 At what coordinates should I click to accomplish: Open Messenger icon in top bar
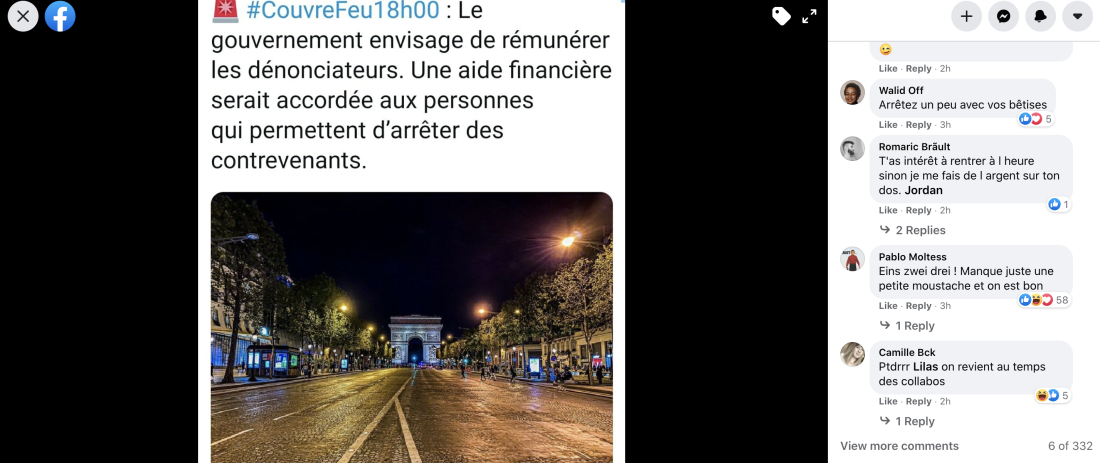pos(1004,16)
